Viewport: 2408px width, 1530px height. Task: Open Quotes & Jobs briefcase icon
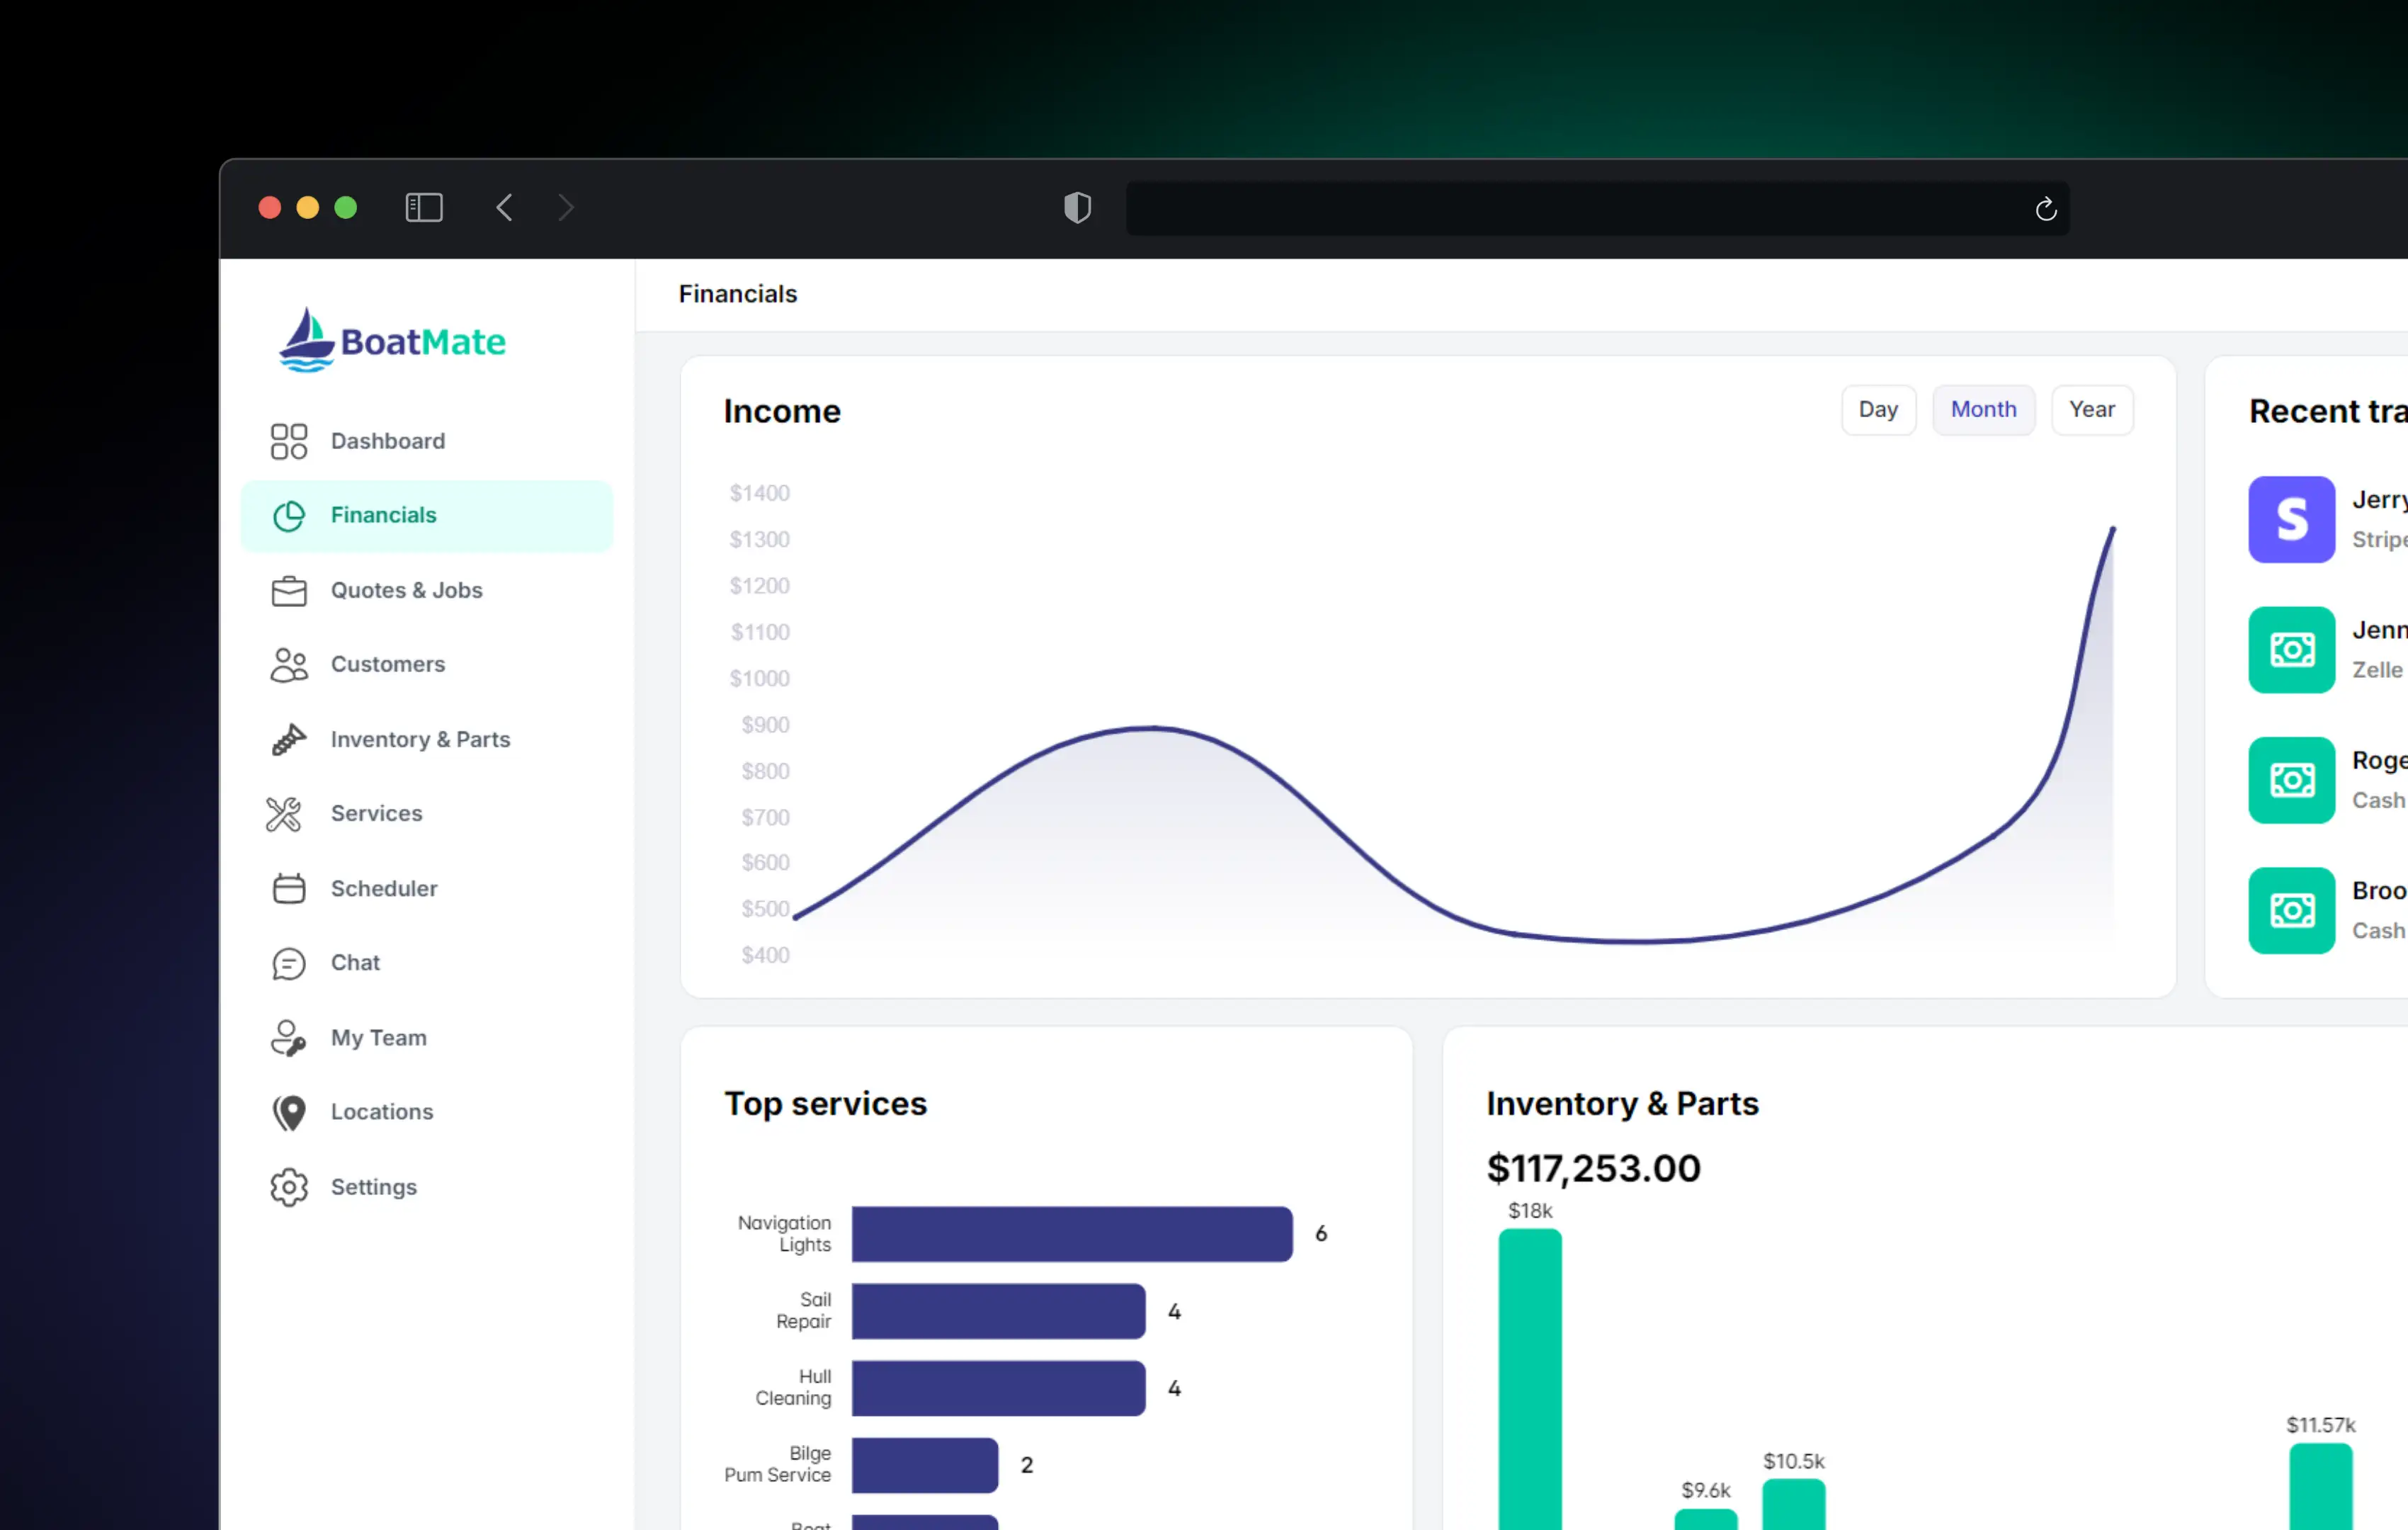point(288,590)
